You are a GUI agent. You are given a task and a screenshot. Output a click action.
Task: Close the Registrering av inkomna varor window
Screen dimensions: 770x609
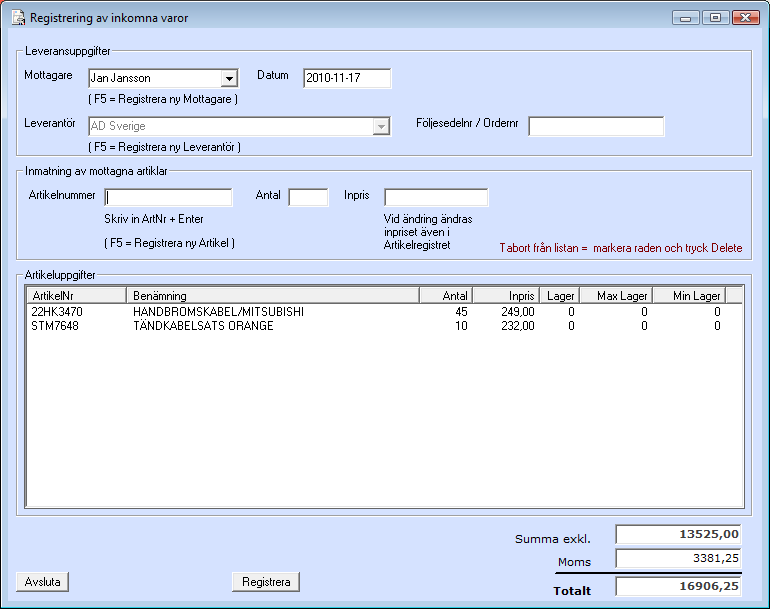(745, 18)
